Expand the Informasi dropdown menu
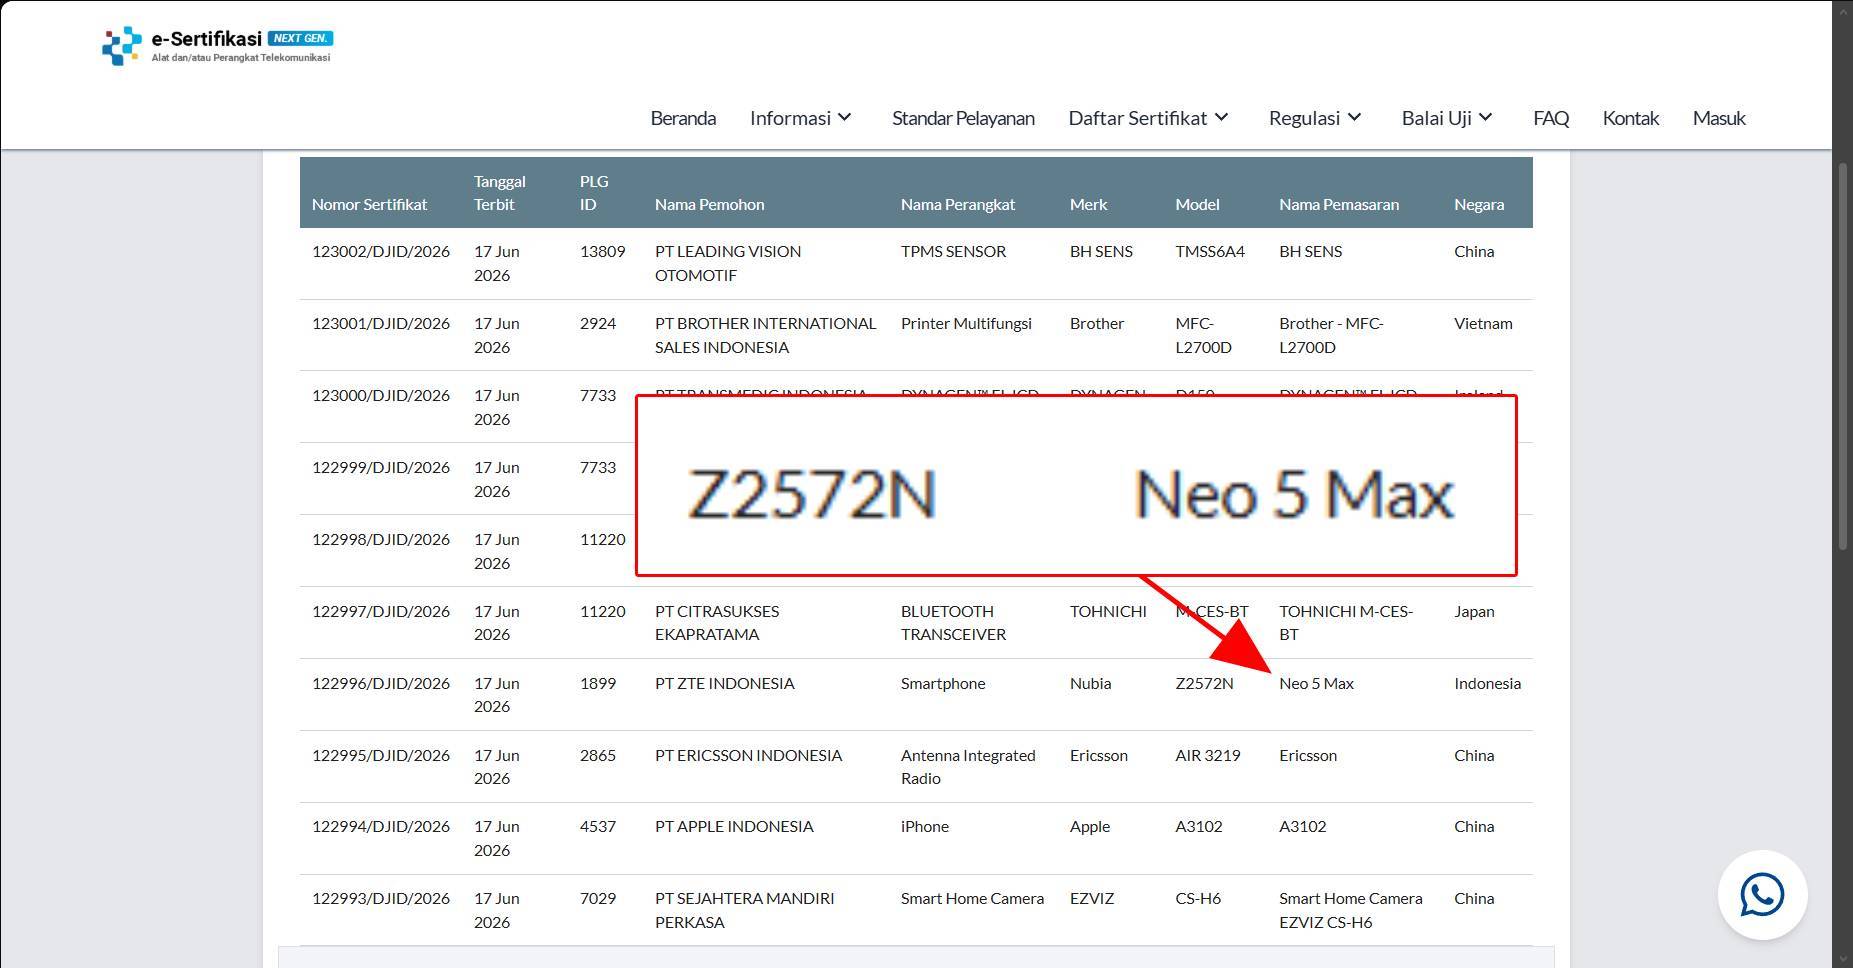Viewport: 1853px width, 968px height. click(801, 118)
